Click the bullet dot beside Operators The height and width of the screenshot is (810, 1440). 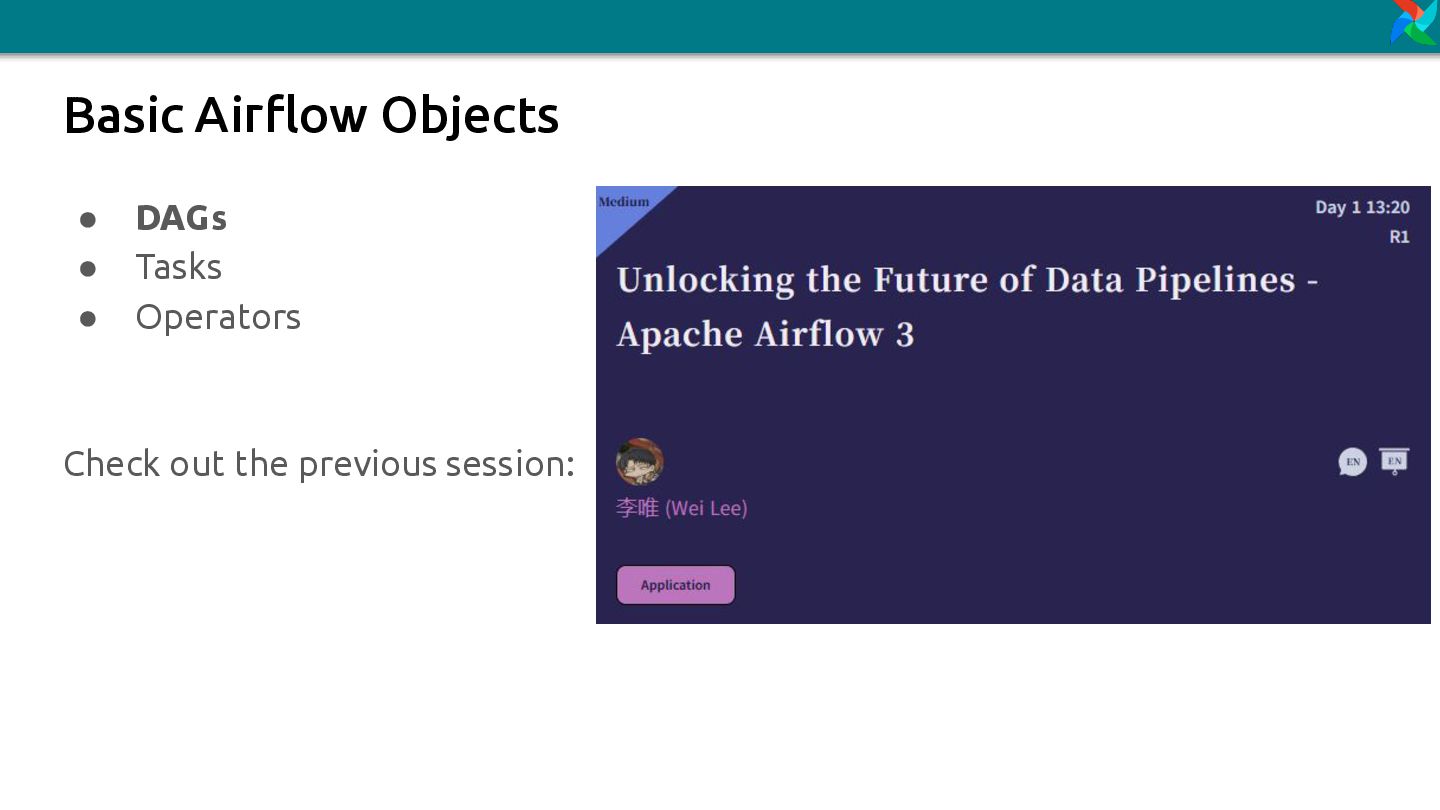pyautogui.click(x=88, y=318)
